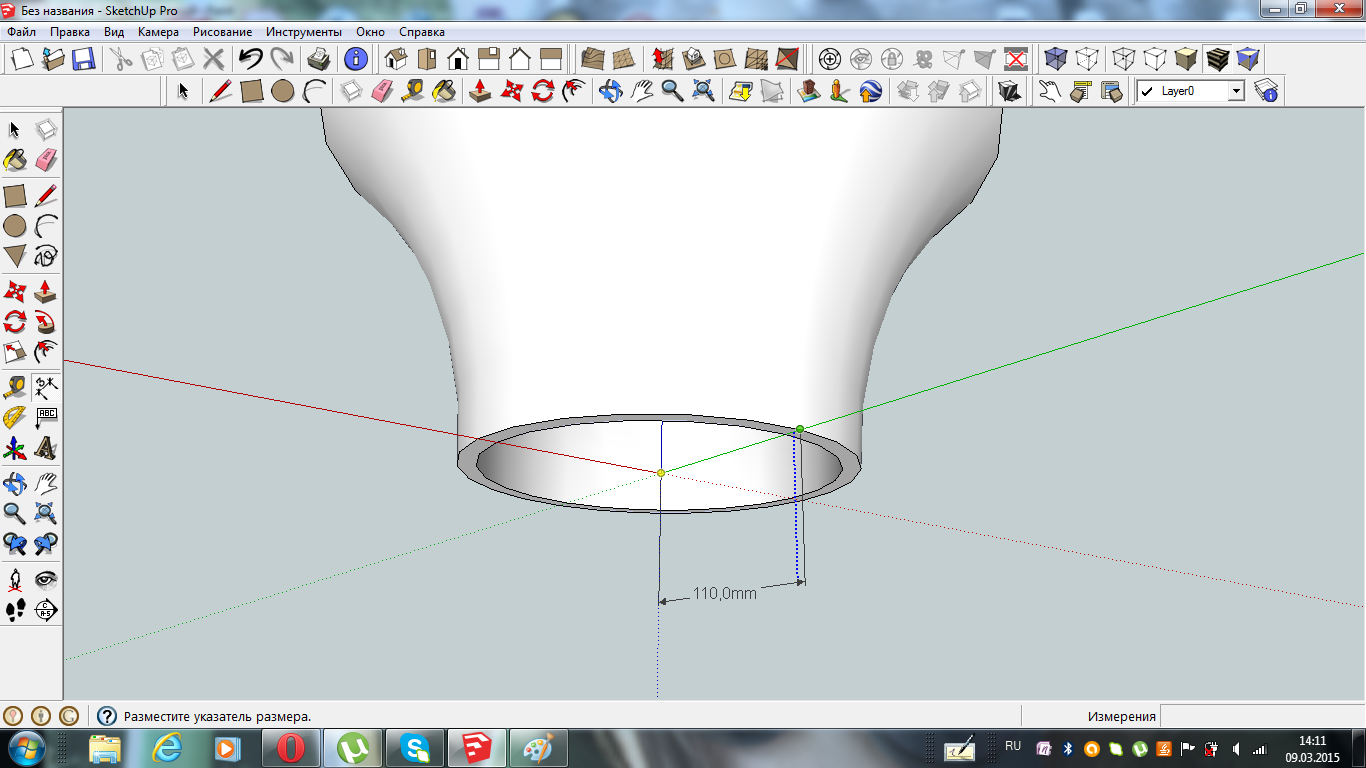Viewport: 1366px width, 768px height.
Task: Switch to Monochrome face style
Action: 1249,59
